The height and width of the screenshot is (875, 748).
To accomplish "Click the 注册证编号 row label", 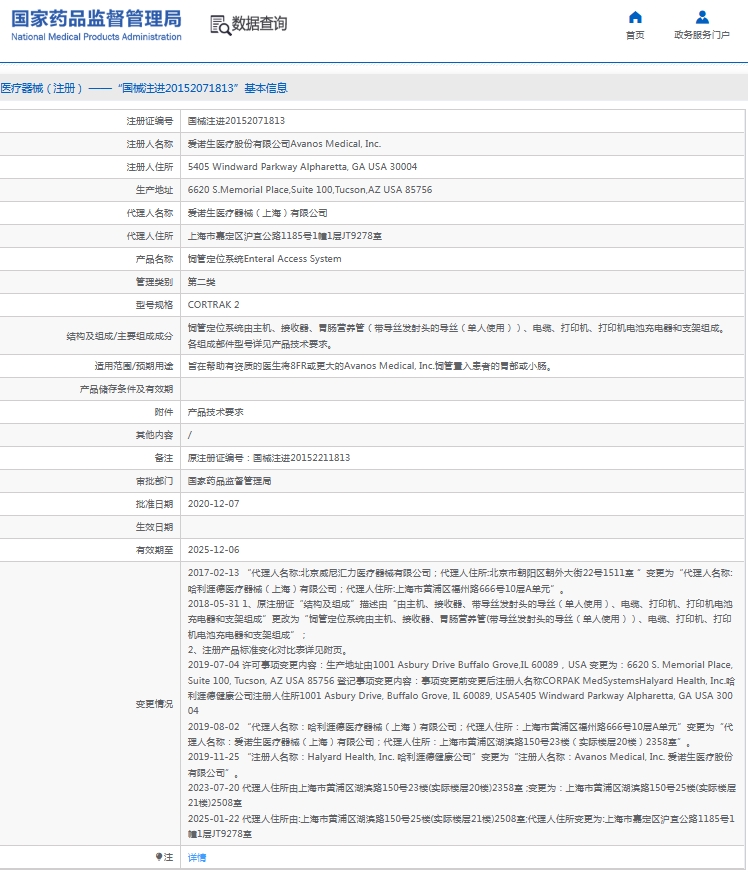I will (x=150, y=121).
